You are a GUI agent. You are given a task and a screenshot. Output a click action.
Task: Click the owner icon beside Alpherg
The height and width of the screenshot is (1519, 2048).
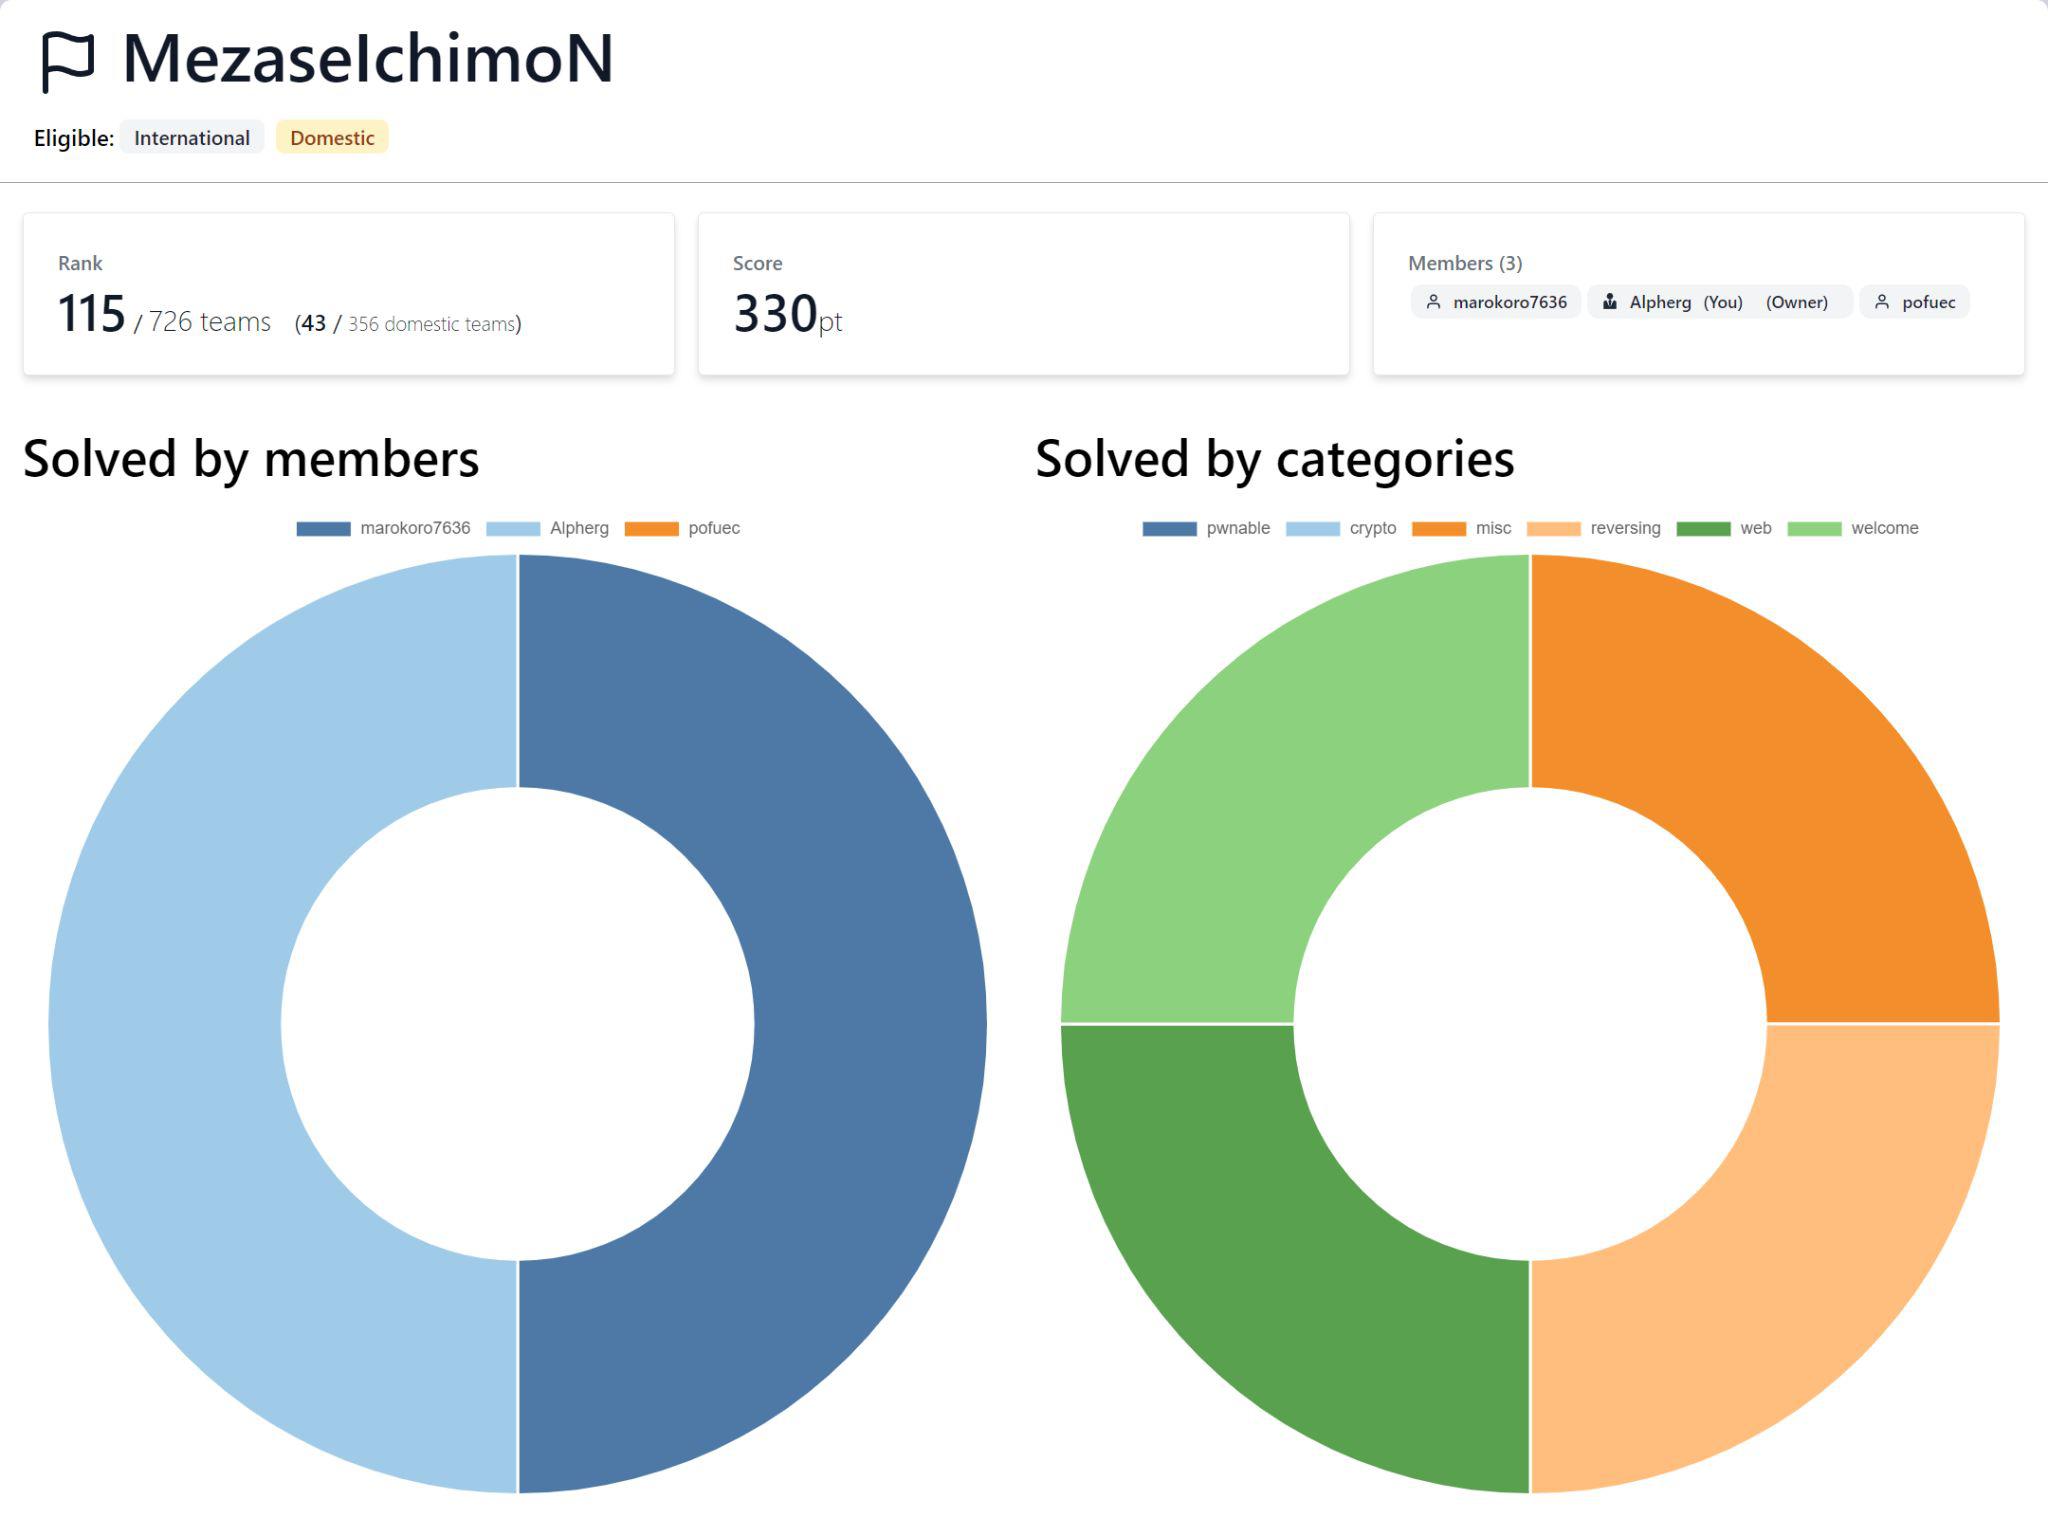pyautogui.click(x=1609, y=302)
